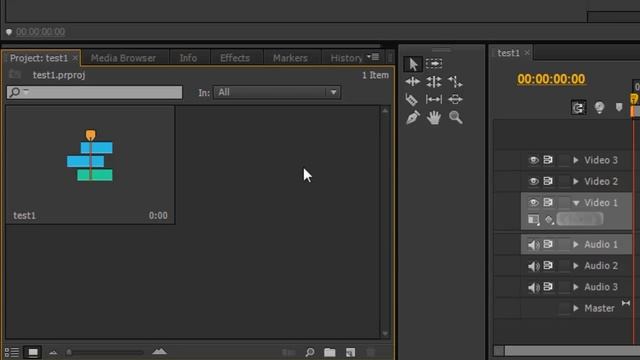The width and height of the screenshot is (640, 360).
Task: Click the Automate to Sequence icon
Action: pyautogui.click(x=289, y=352)
